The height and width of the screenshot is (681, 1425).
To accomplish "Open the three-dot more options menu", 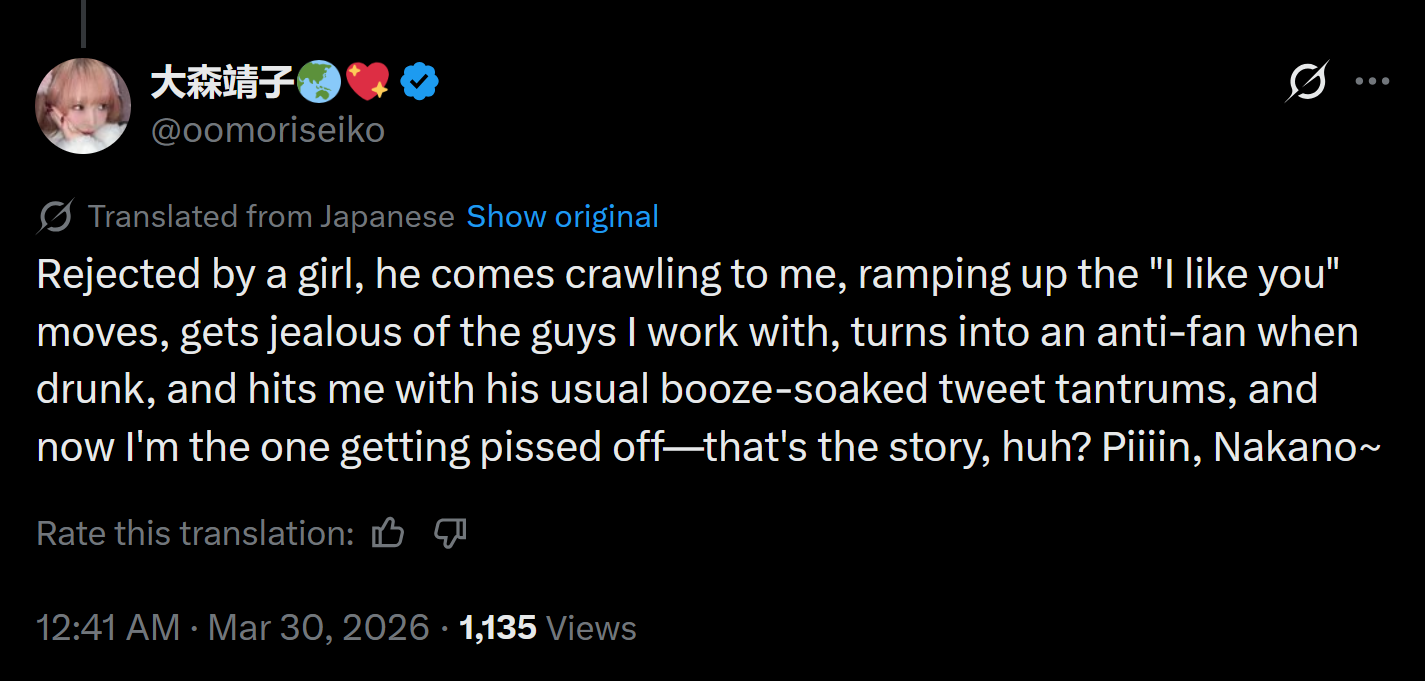I will (x=1372, y=82).
